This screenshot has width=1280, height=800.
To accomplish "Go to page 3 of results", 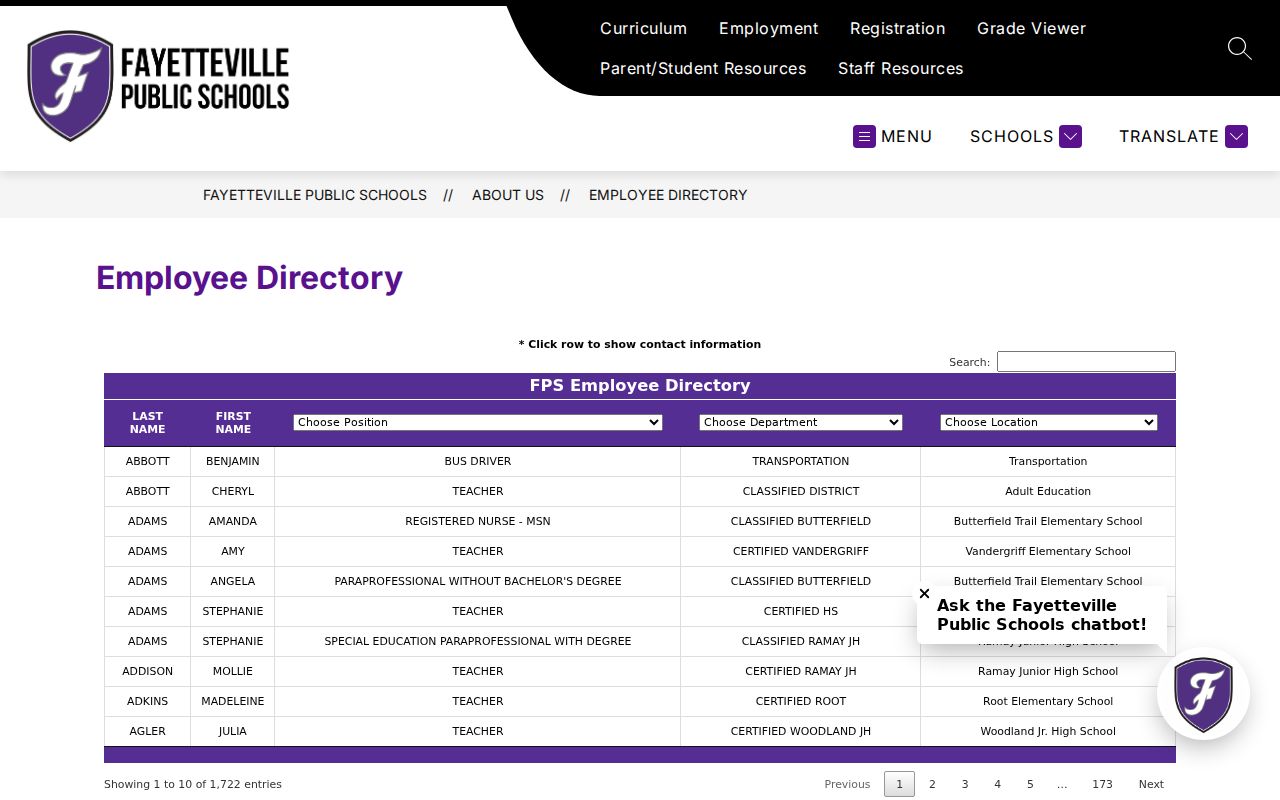I will tap(965, 784).
